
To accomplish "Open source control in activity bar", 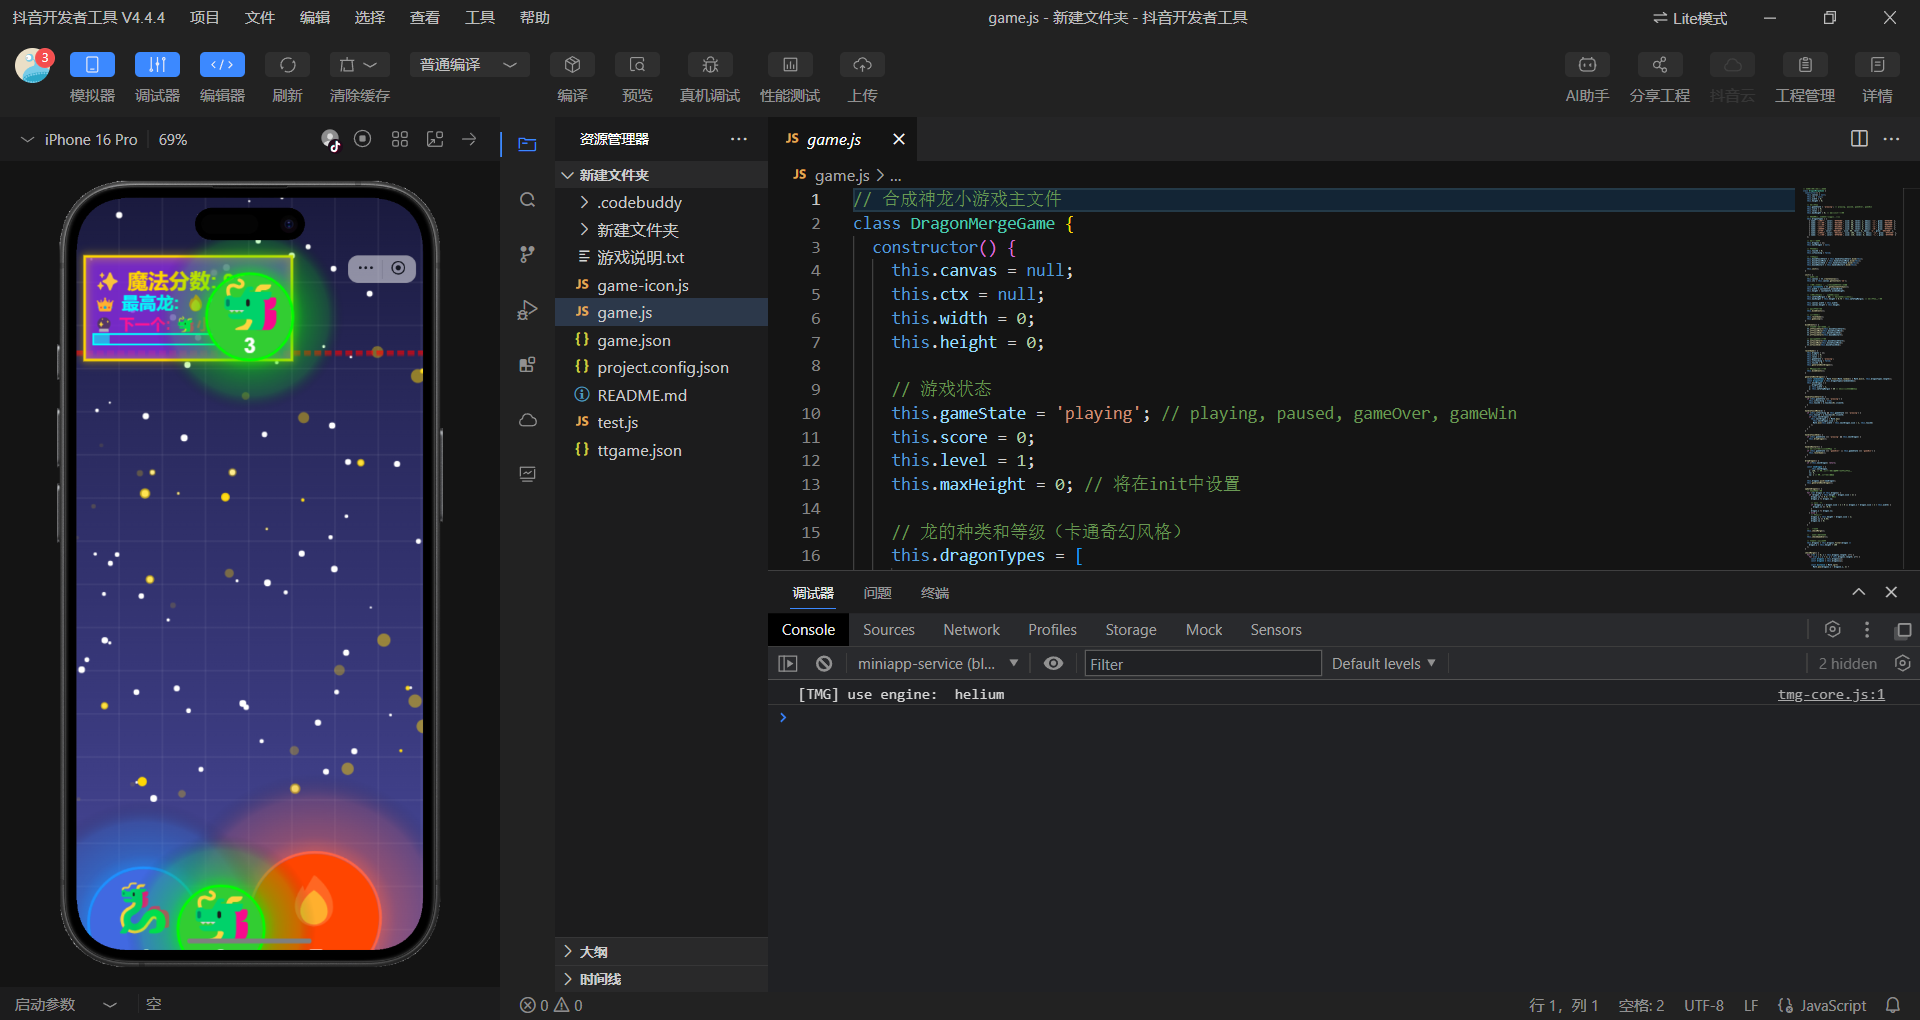I will click(528, 255).
